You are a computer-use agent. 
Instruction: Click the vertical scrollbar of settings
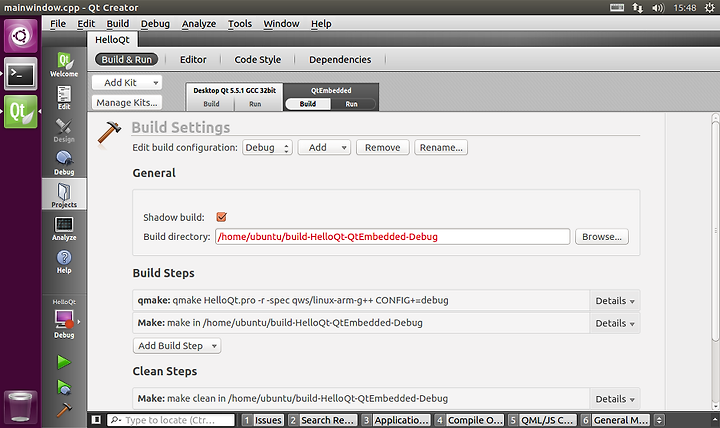715,230
